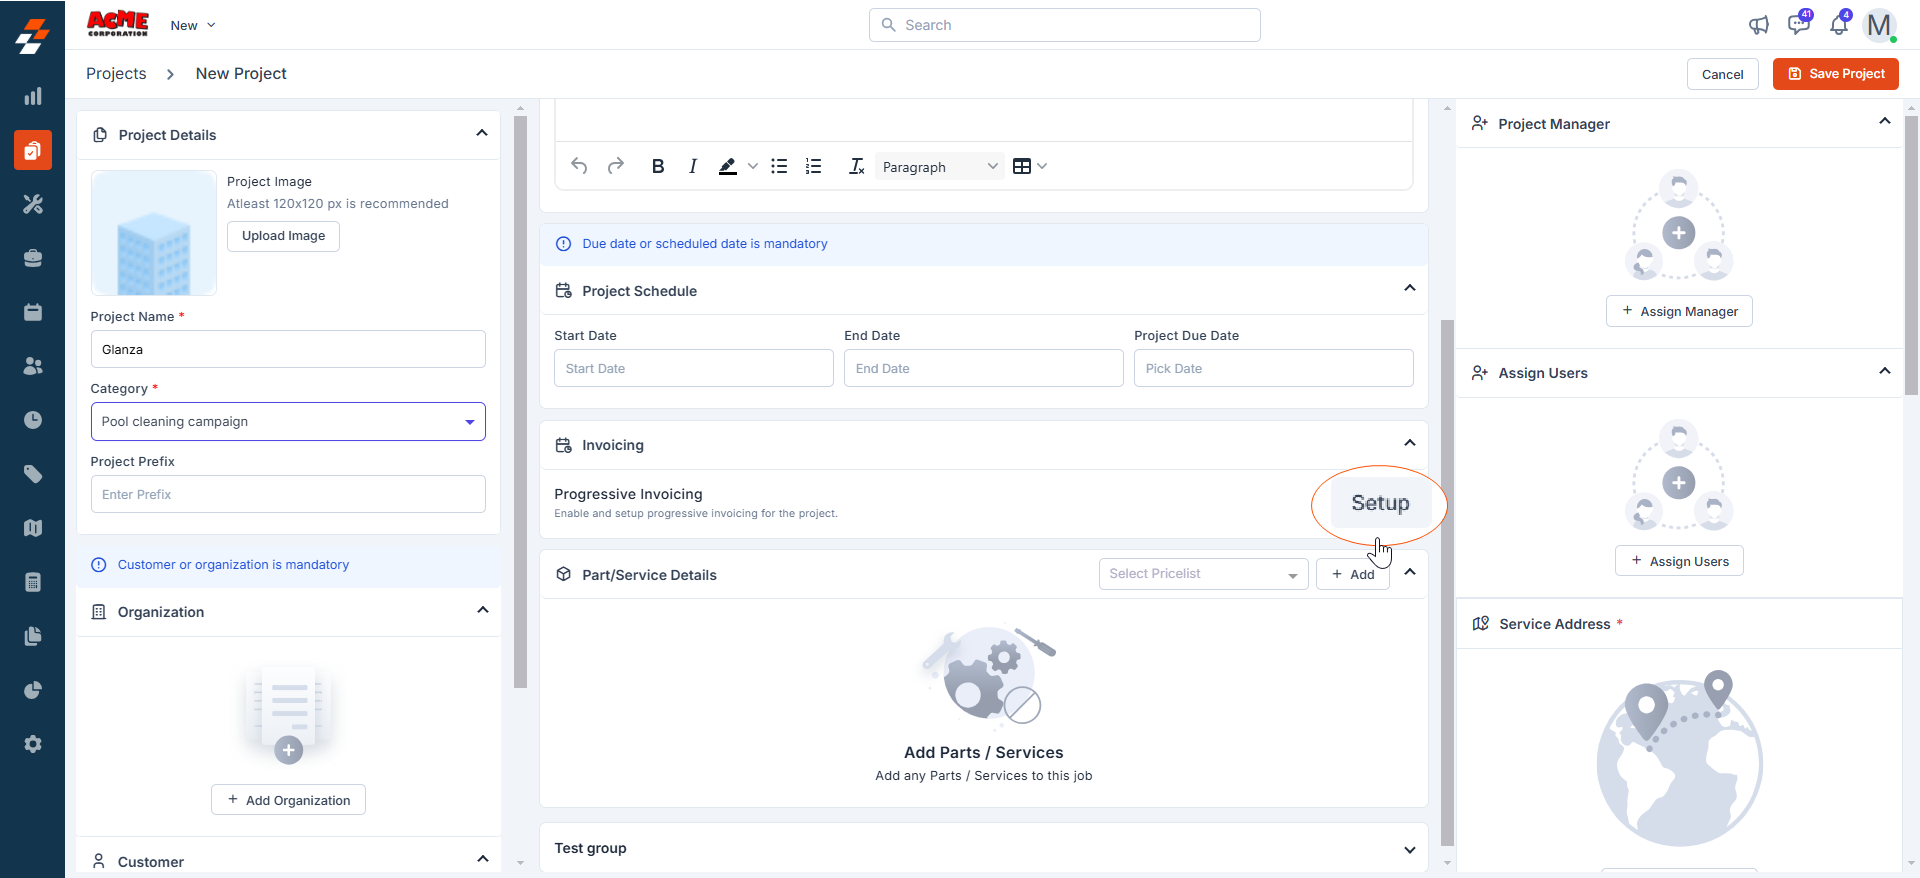Expand the Test group section
This screenshot has height=878, width=1920.
click(1409, 849)
